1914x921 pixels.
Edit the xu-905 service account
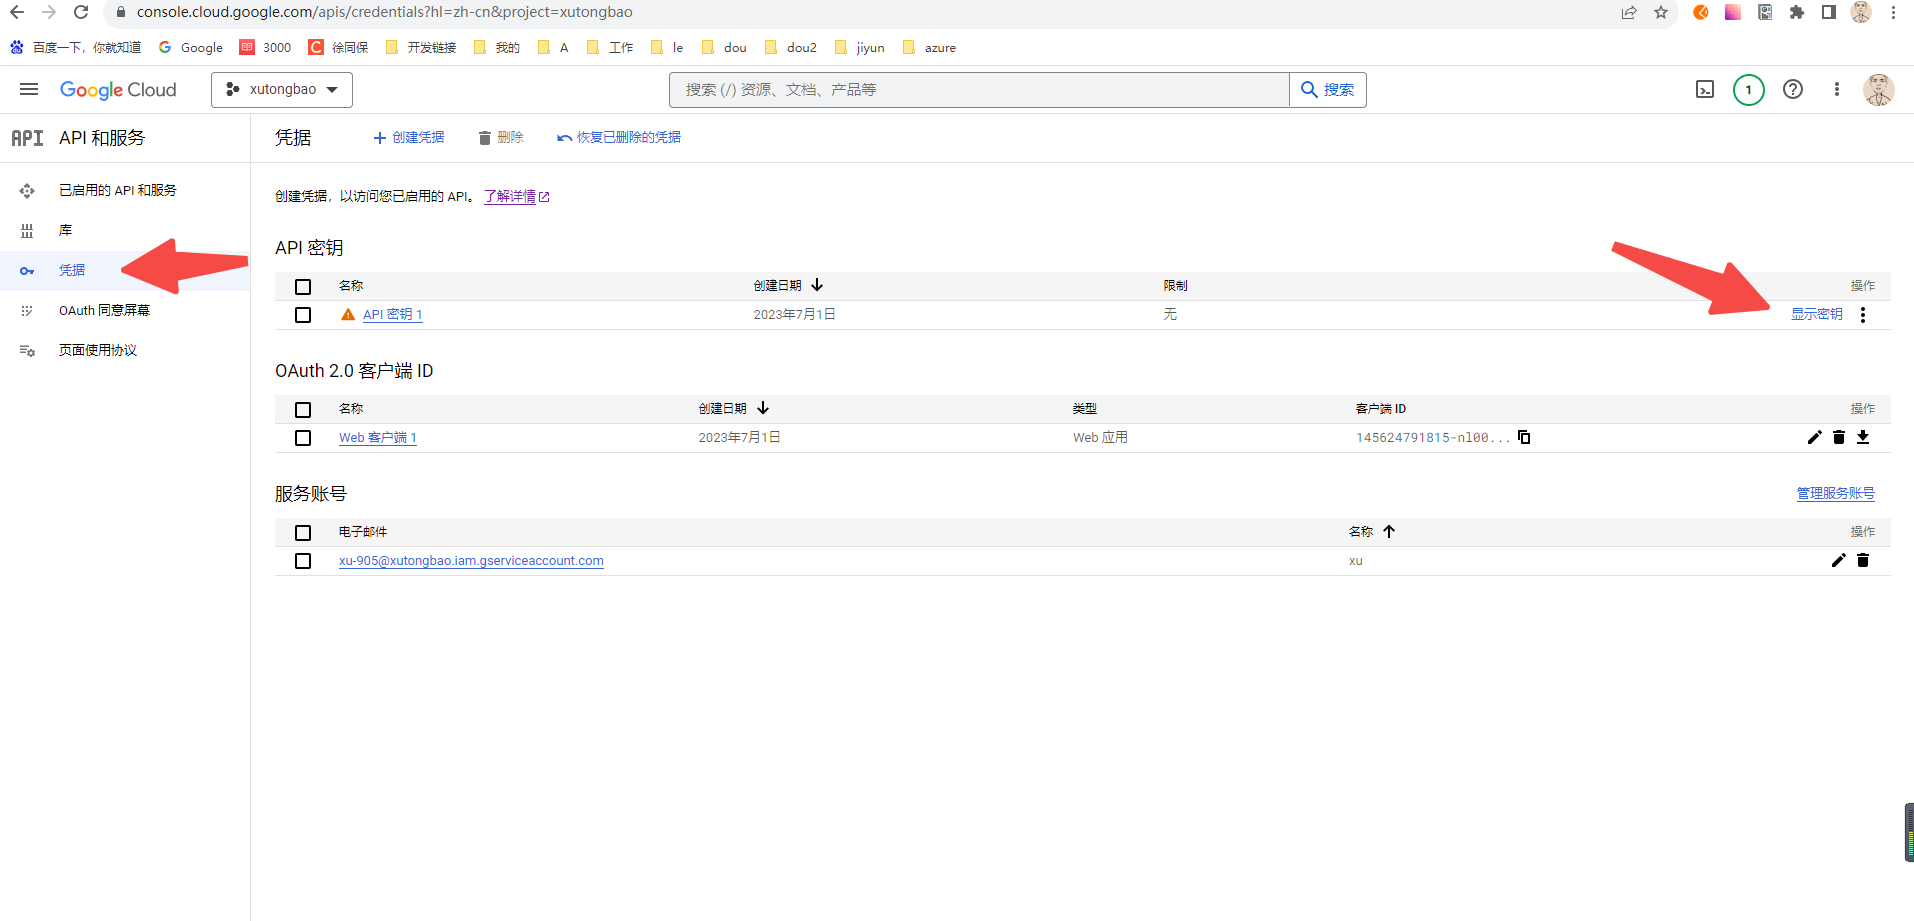pos(1837,560)
